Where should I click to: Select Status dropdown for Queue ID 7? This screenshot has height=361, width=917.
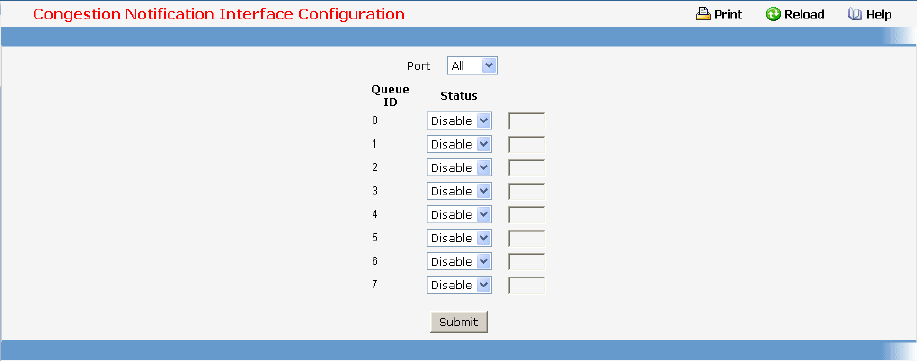[x=459, y=285]
